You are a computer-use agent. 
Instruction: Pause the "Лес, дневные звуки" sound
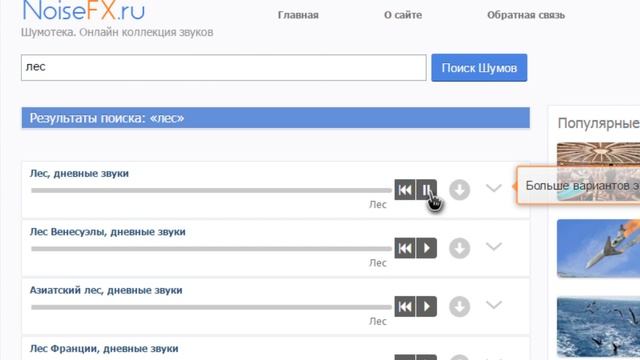[x=427, y=190]
